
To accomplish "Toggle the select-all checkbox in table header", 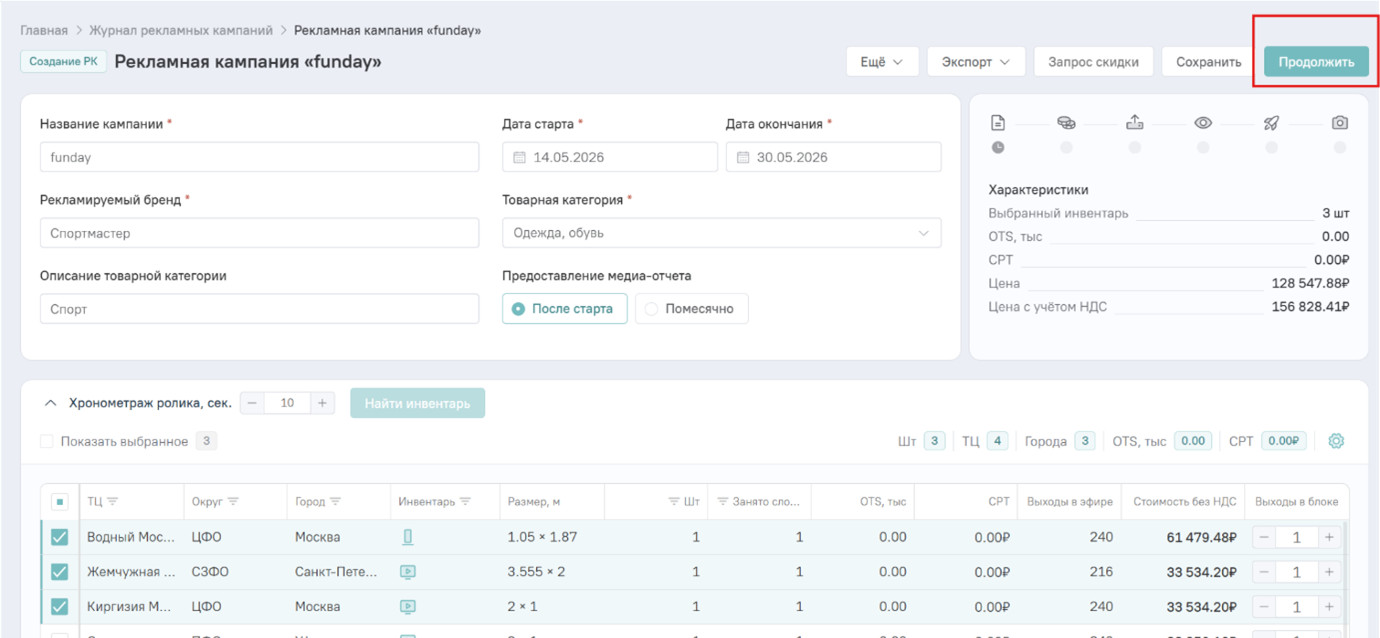I will point(59,502).
